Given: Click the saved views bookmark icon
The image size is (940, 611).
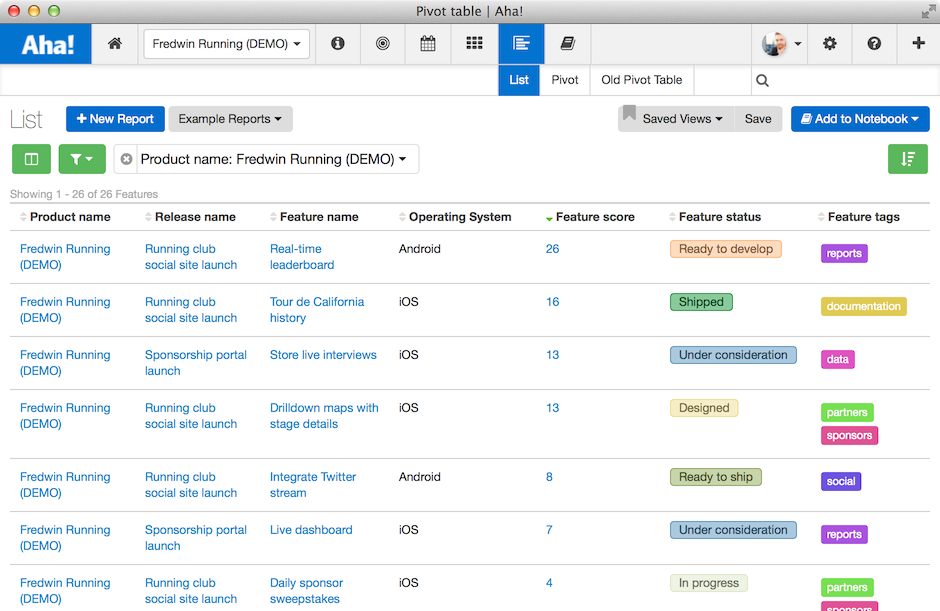Looking at the screenshot, I should [629, 113].
